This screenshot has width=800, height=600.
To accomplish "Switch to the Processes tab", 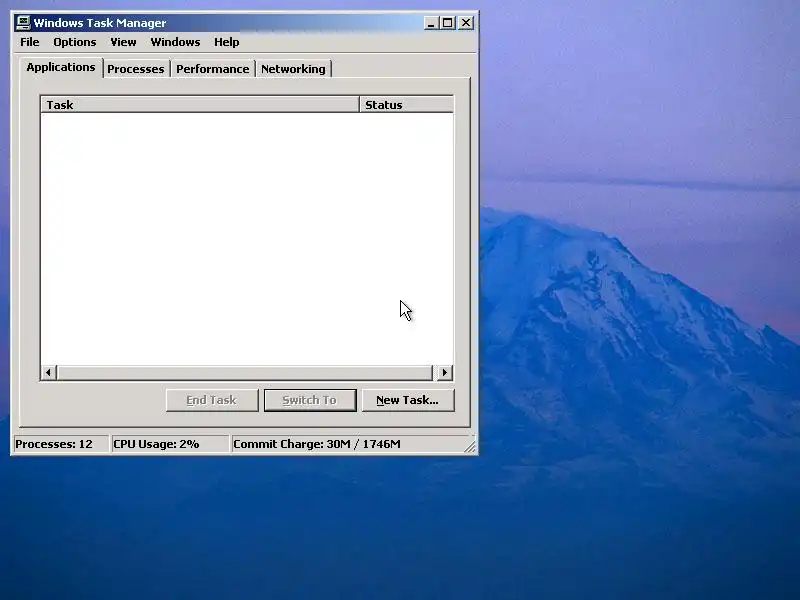I will (x=136, y=69).
